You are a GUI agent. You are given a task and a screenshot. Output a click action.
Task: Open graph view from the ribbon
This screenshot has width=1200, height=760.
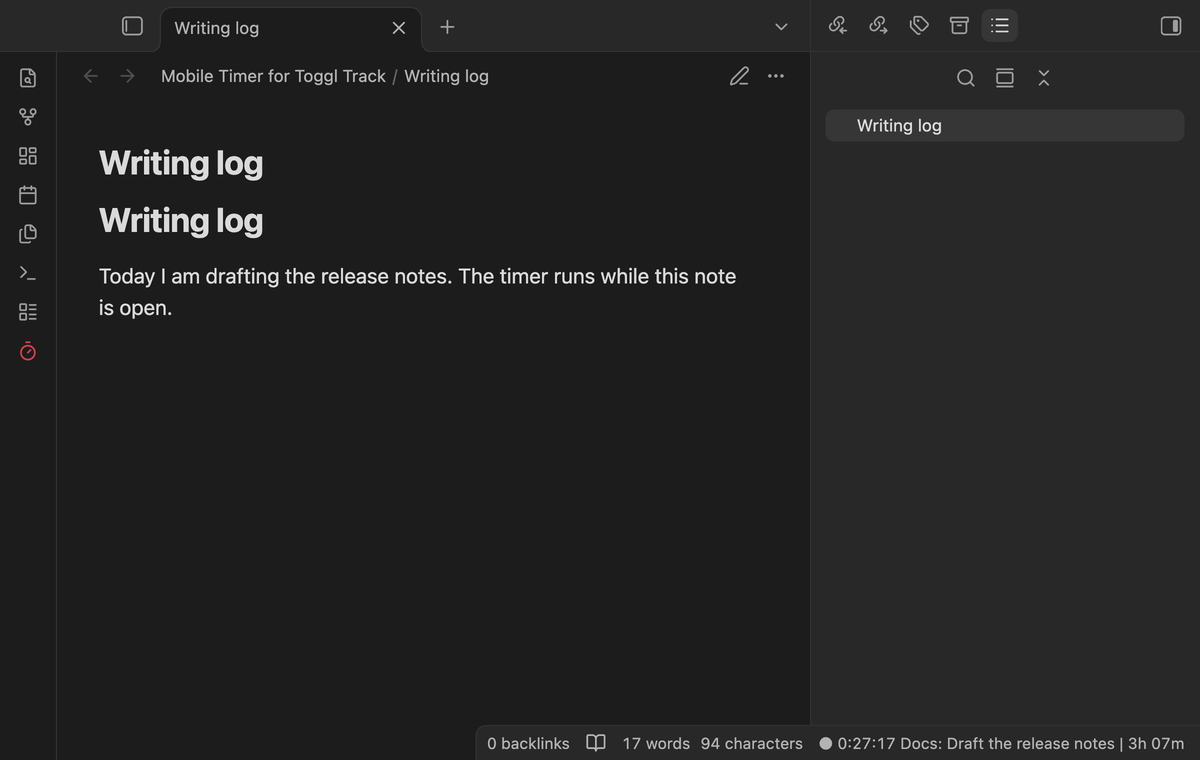point(28,117)
